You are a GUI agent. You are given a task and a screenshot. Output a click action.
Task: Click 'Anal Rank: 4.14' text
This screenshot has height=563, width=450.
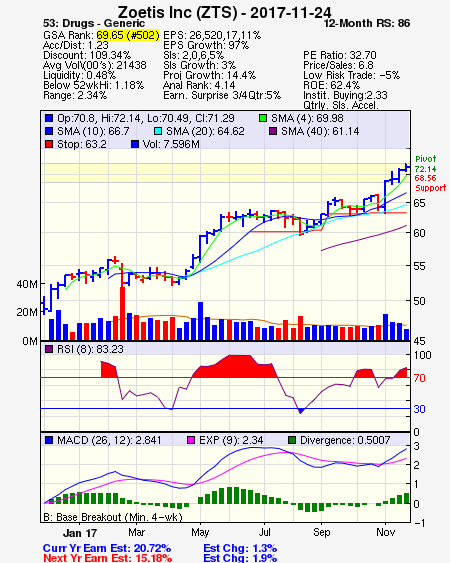point(199,85)
